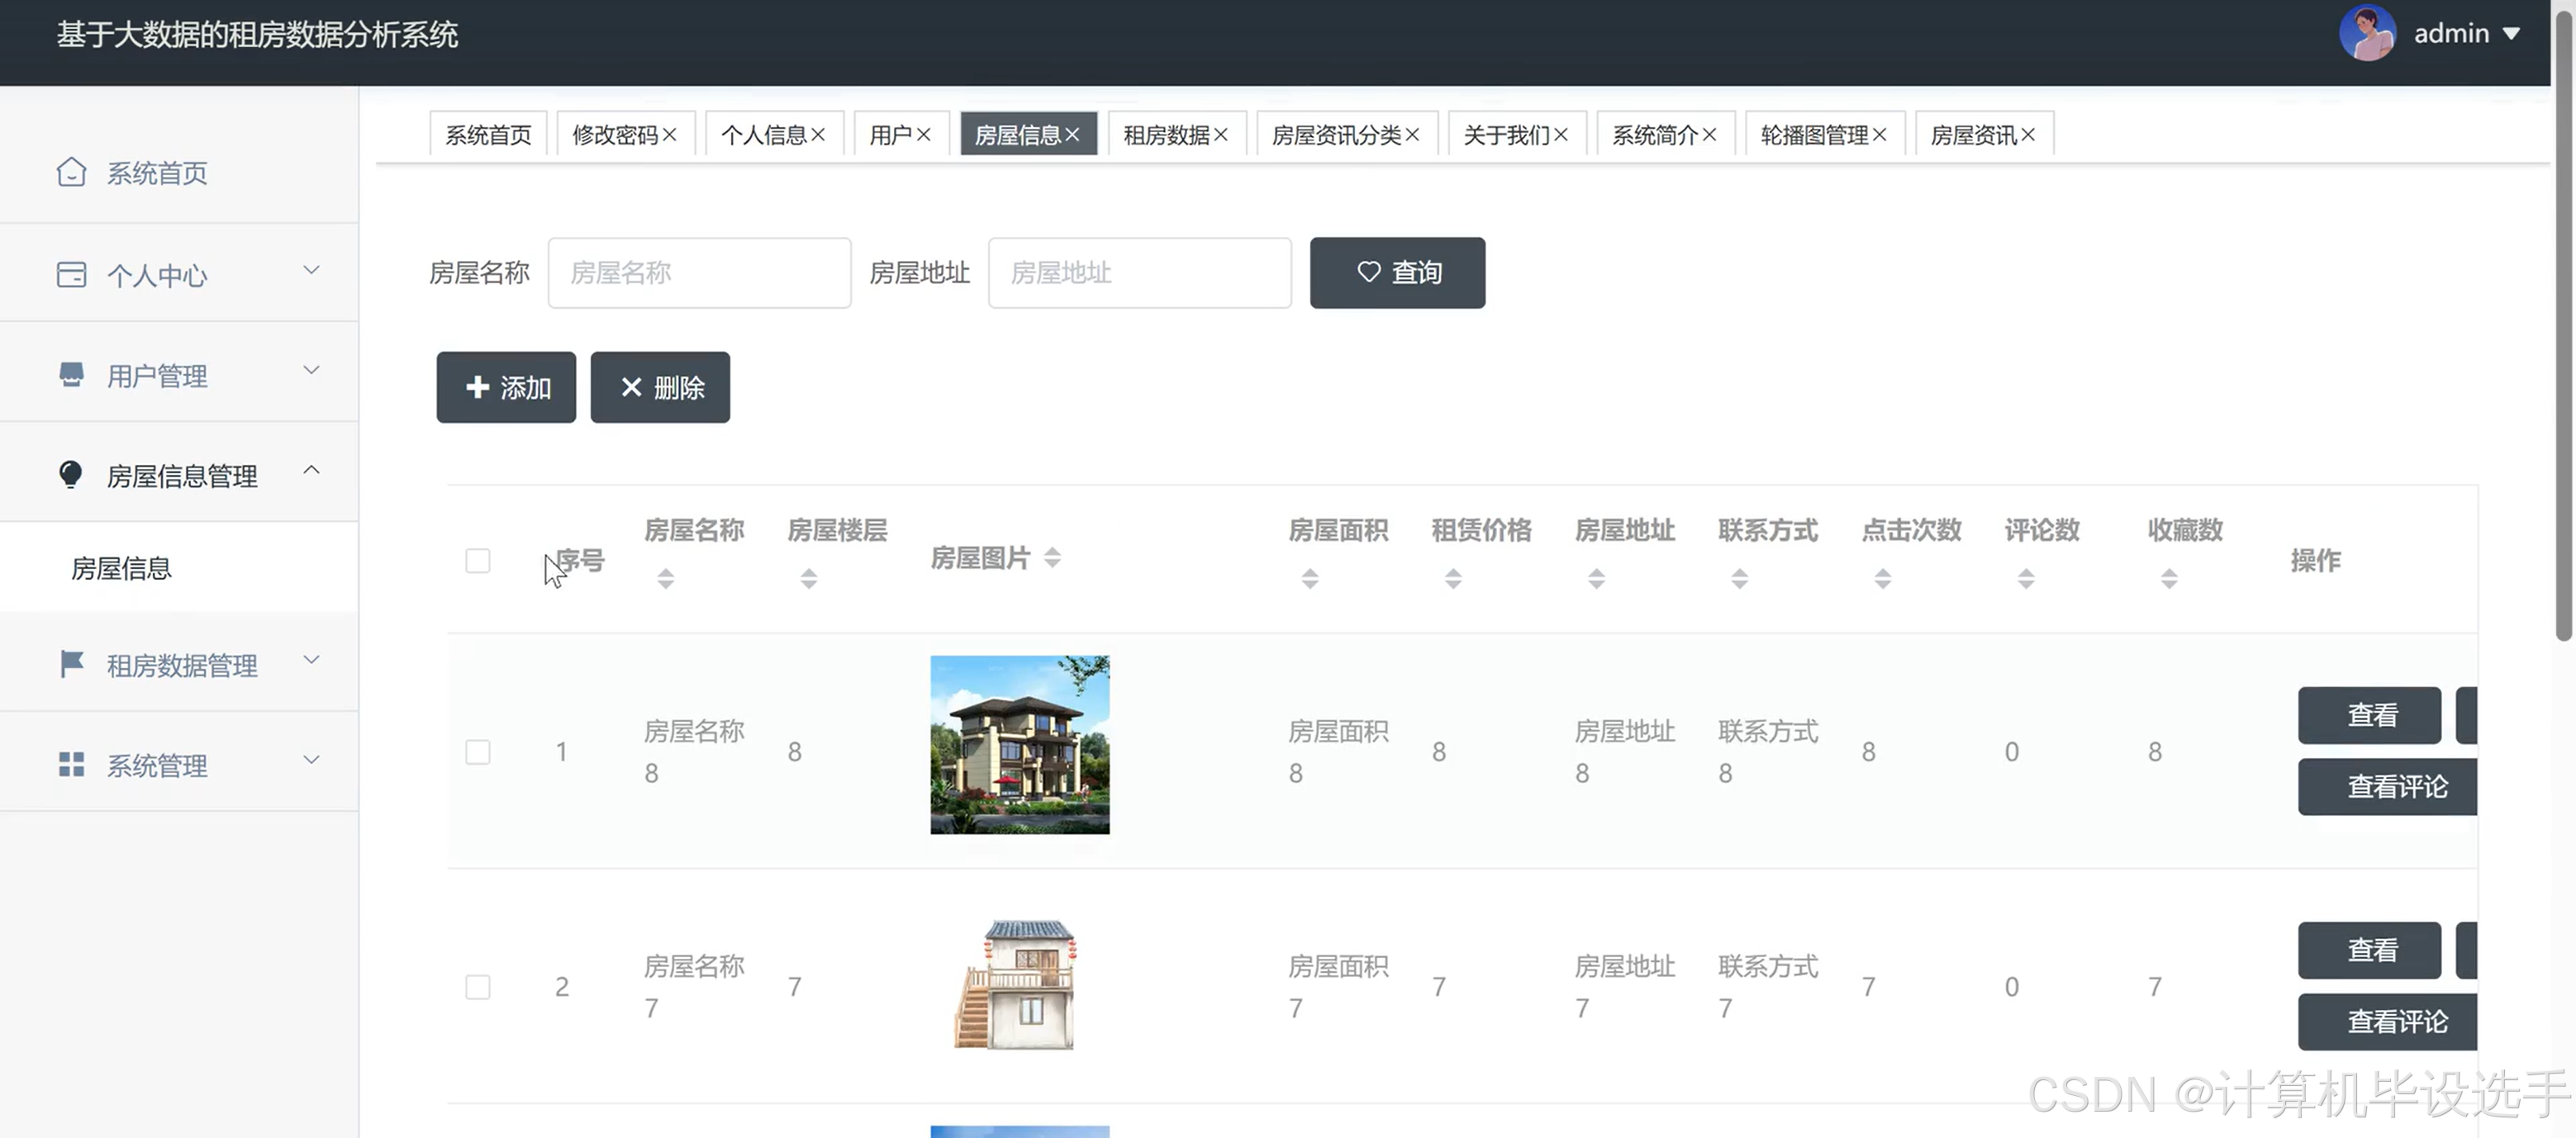Close the 系统简介 tab with its X

tap(1709, 134)
